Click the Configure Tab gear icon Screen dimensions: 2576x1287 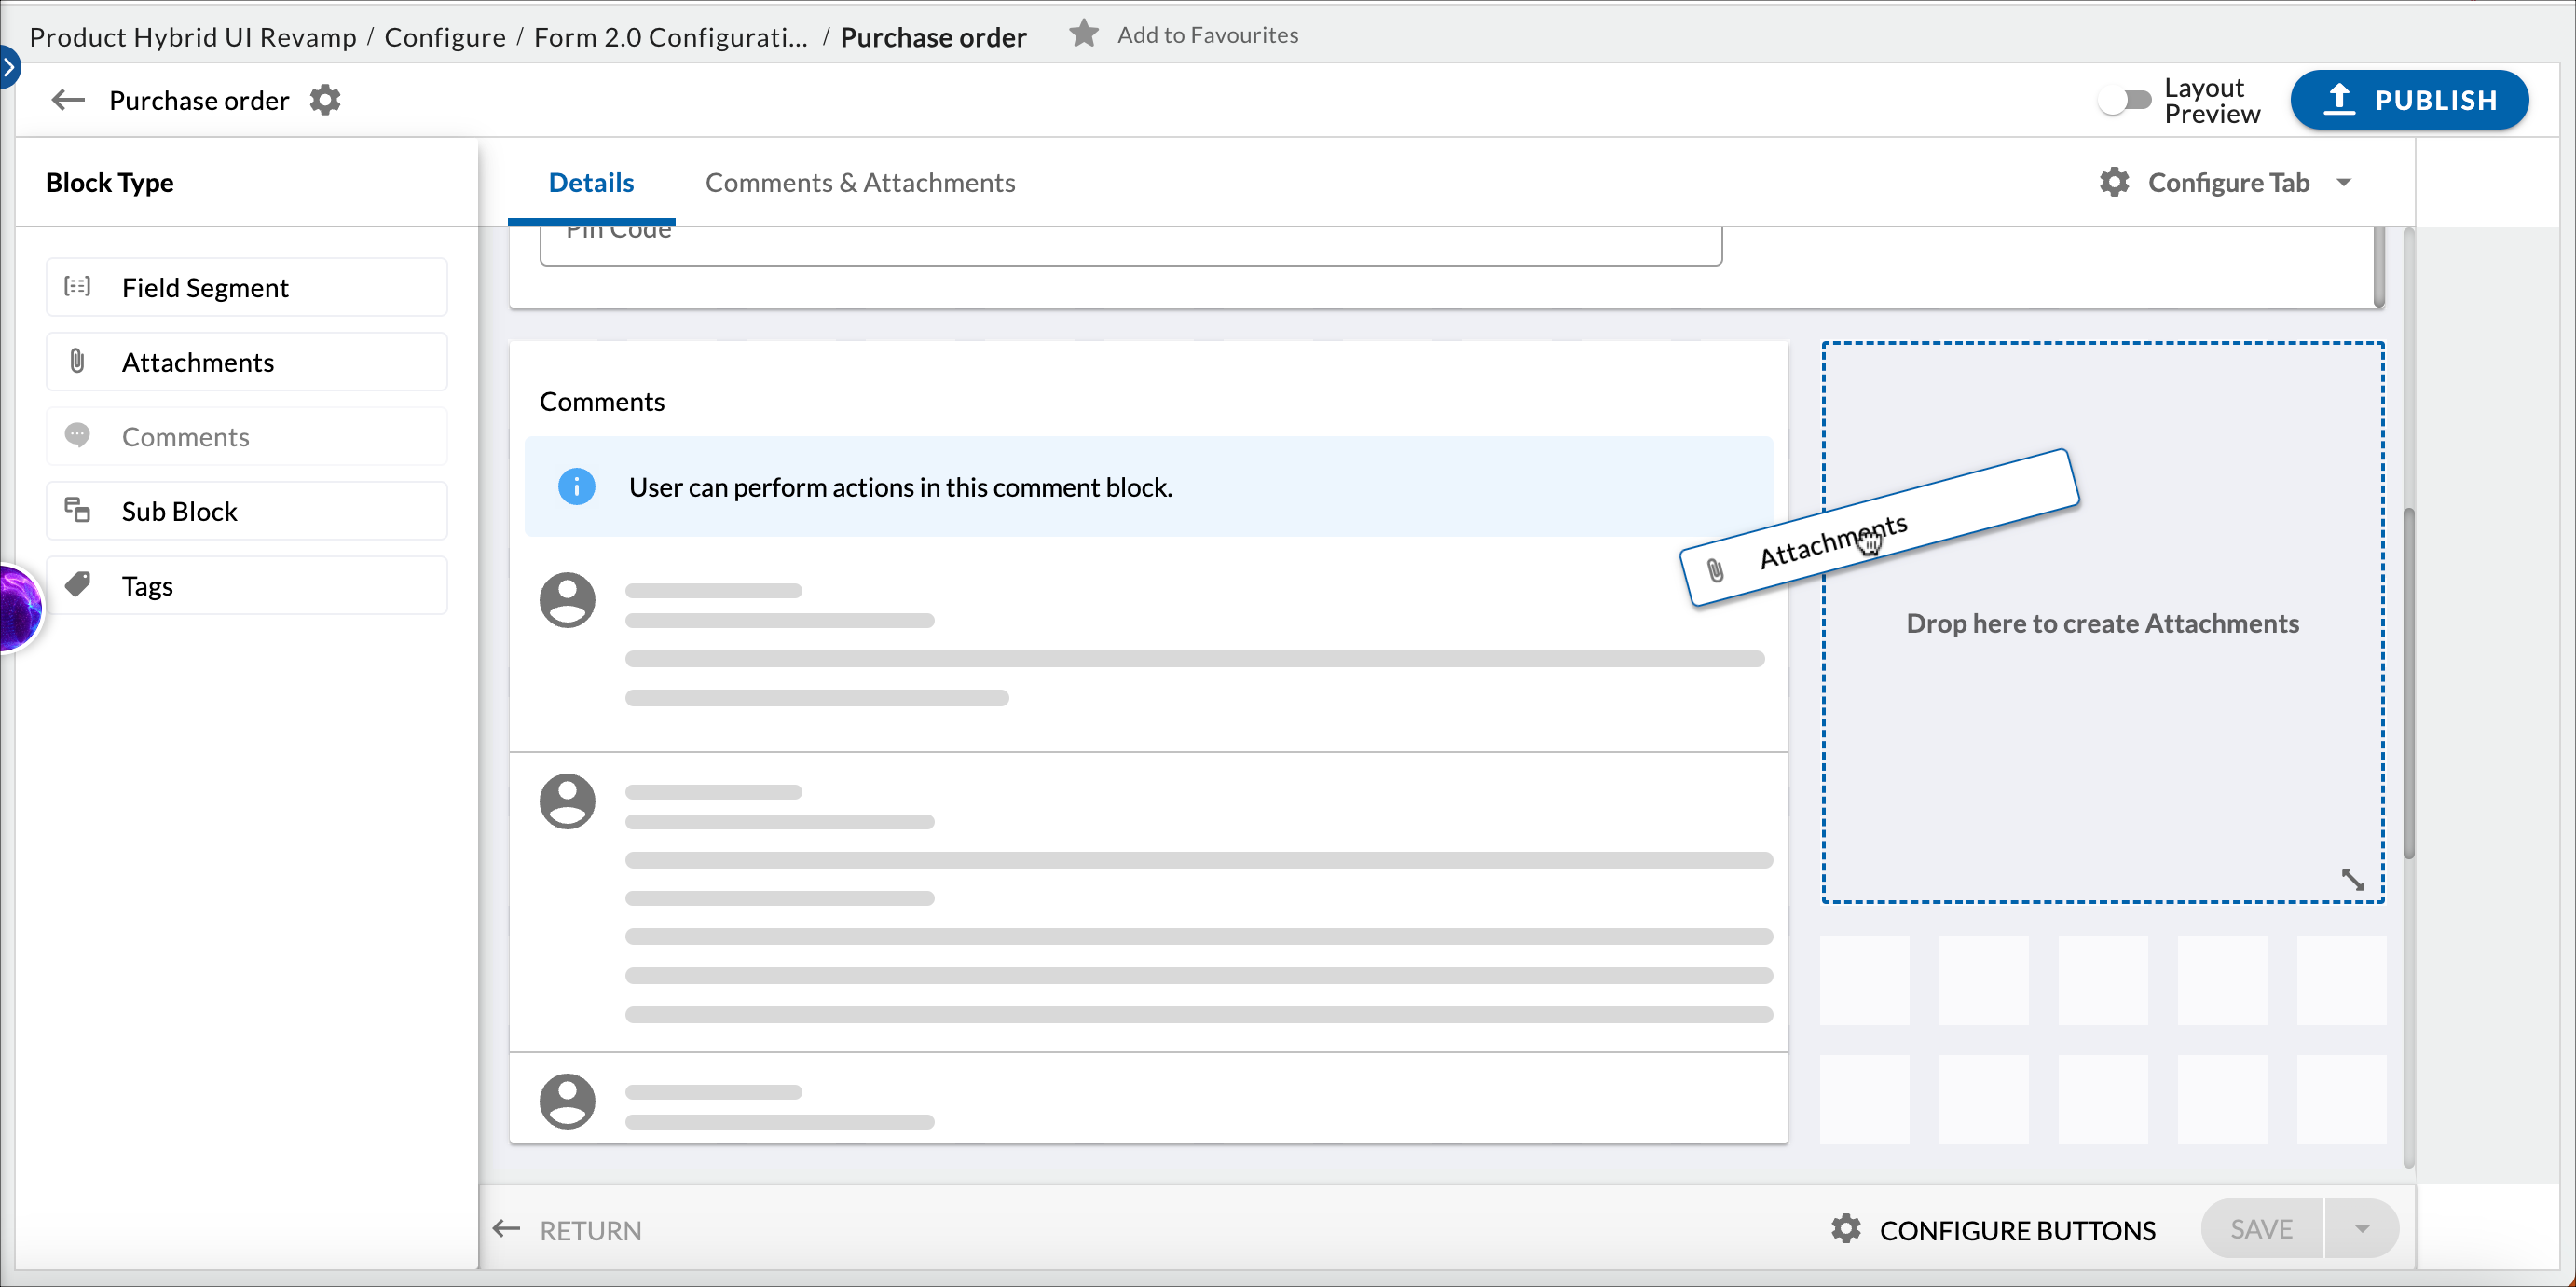(2114, 182)
